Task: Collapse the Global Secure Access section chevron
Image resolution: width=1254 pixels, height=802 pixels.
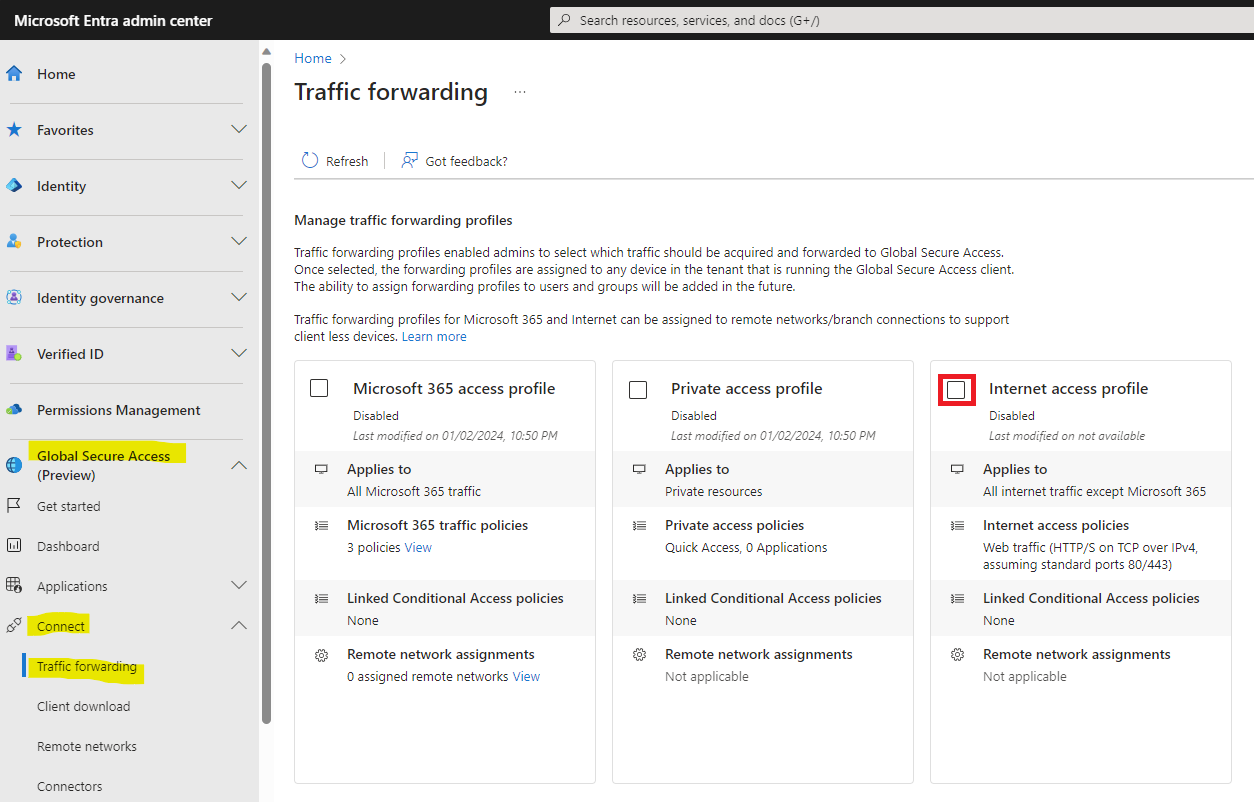Action: pyautogui.click(x=239, y=464)
